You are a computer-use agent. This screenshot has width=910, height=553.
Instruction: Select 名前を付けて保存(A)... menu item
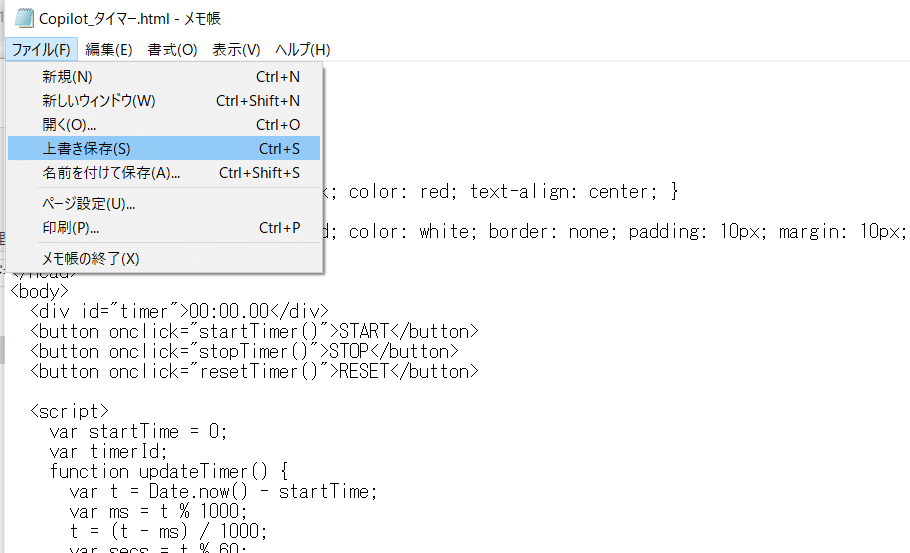(164, 173)
